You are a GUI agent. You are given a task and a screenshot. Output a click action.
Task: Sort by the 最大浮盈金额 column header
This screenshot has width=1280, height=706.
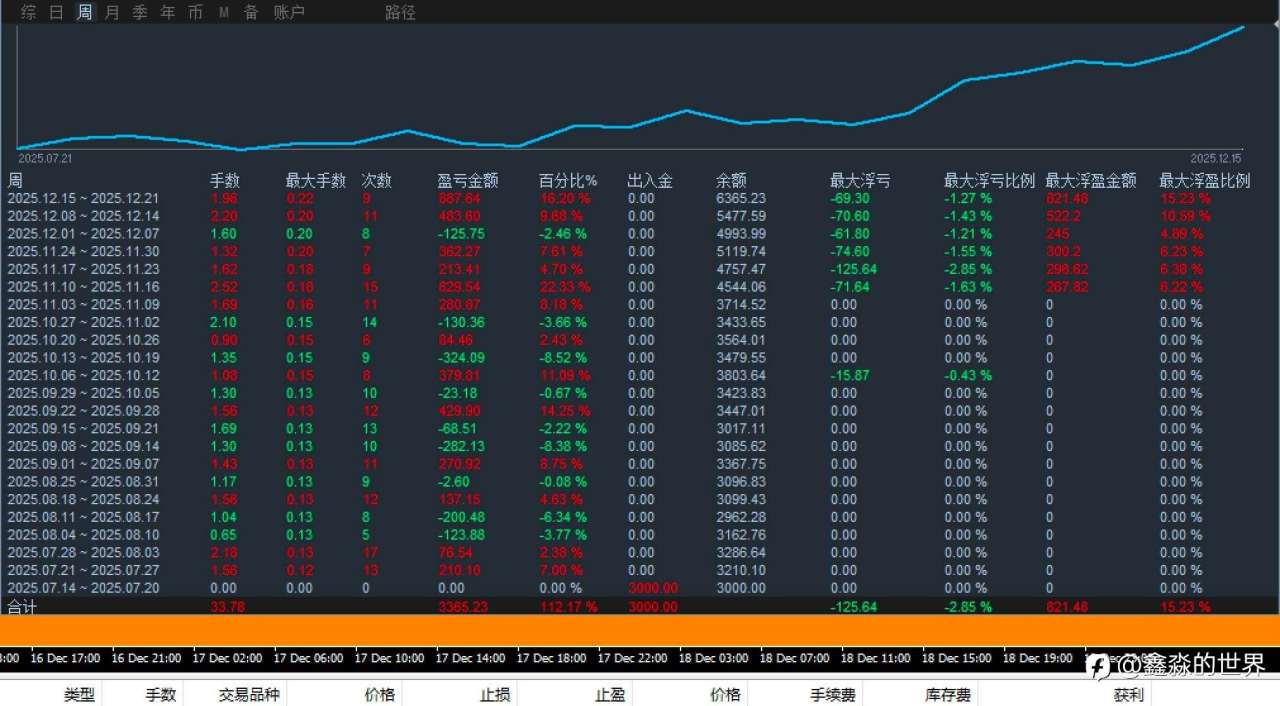[x=1091, y=181]
